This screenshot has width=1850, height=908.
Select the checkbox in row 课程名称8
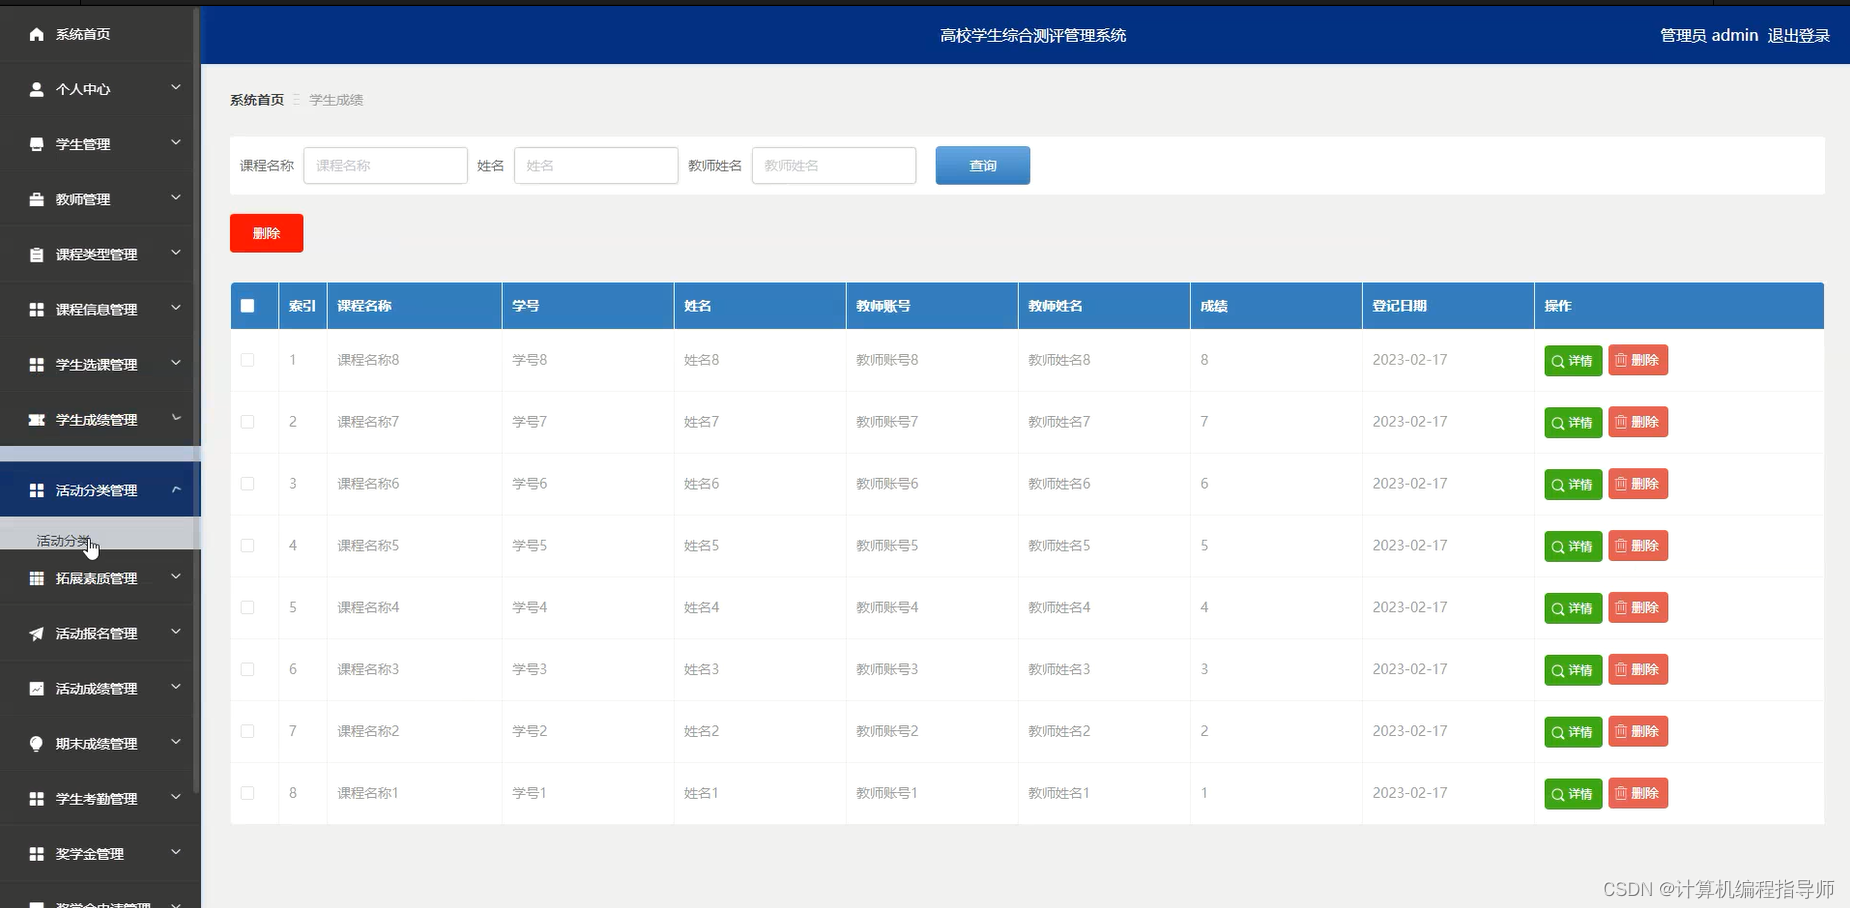(x=247, y=360)
